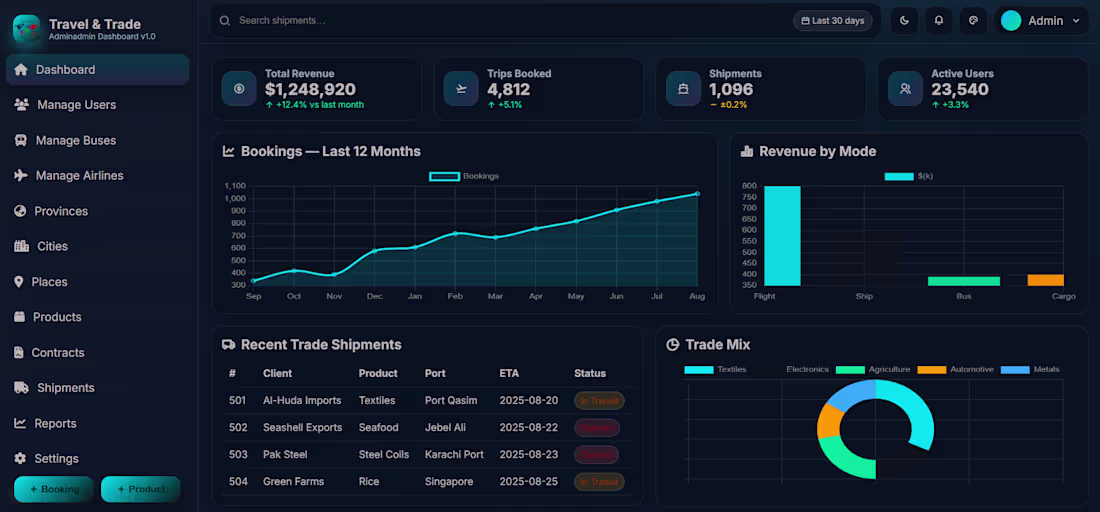
Task: Click In Transit badge for Green Farms
Action: coord(599,482)
